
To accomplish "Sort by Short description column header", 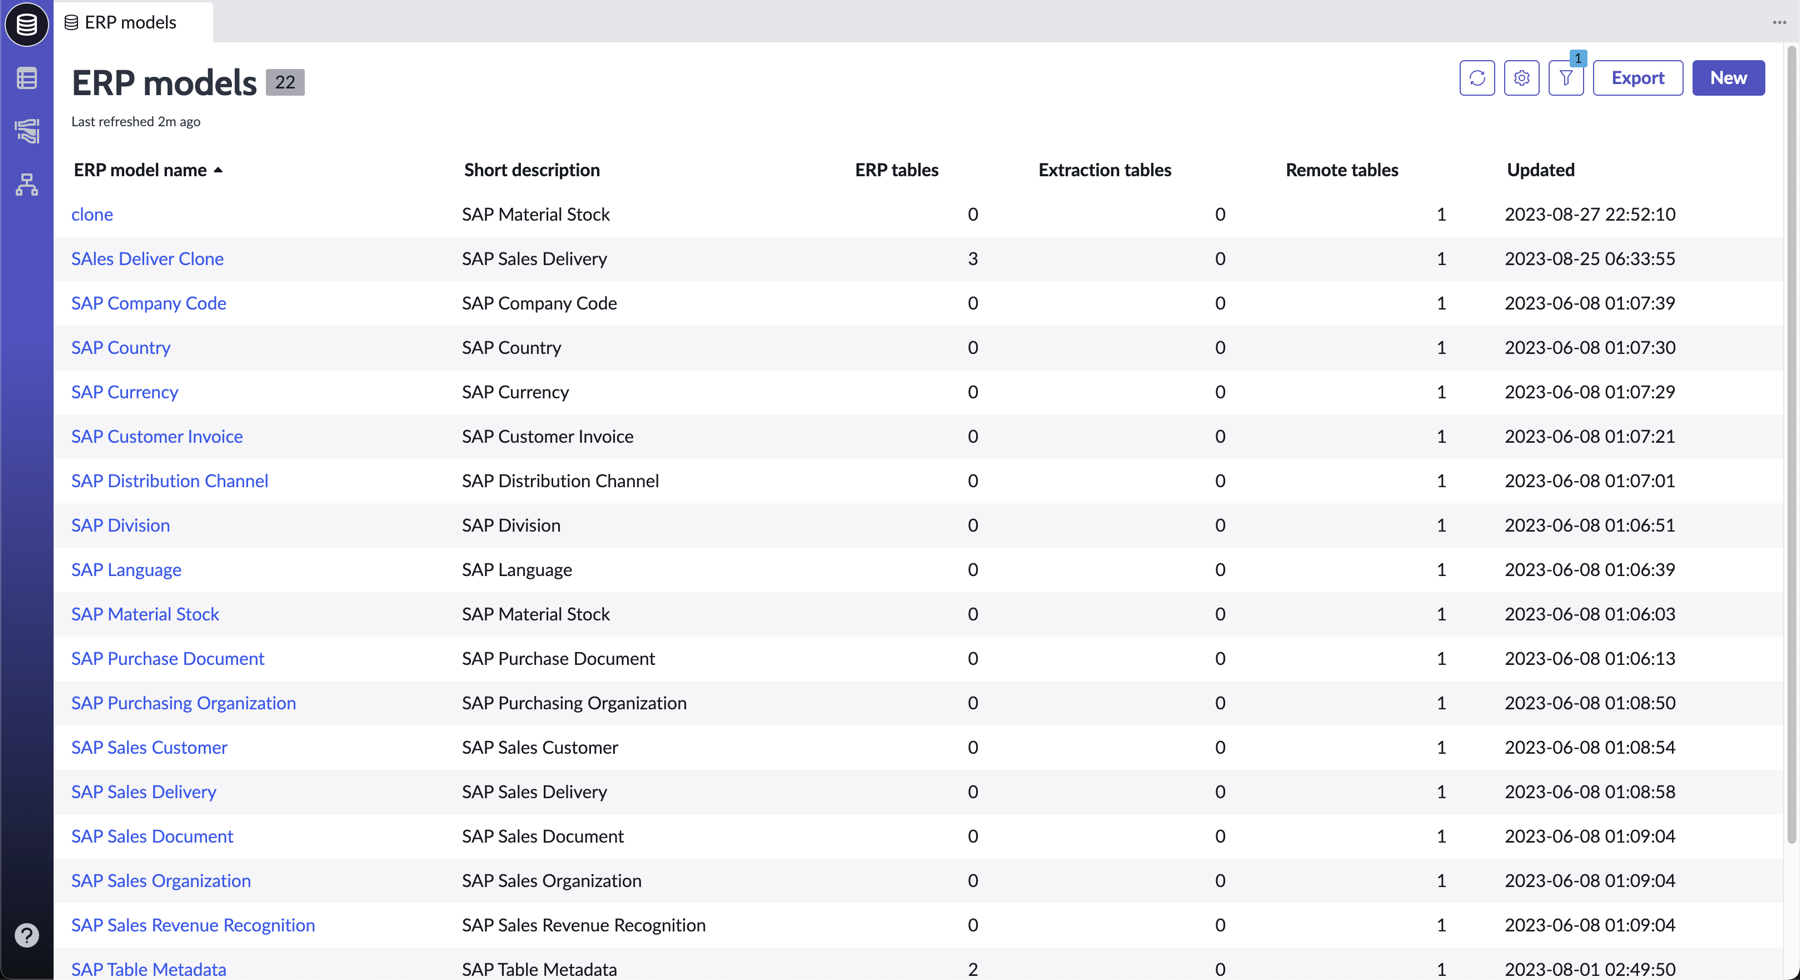I will click(x=532, y=170).
